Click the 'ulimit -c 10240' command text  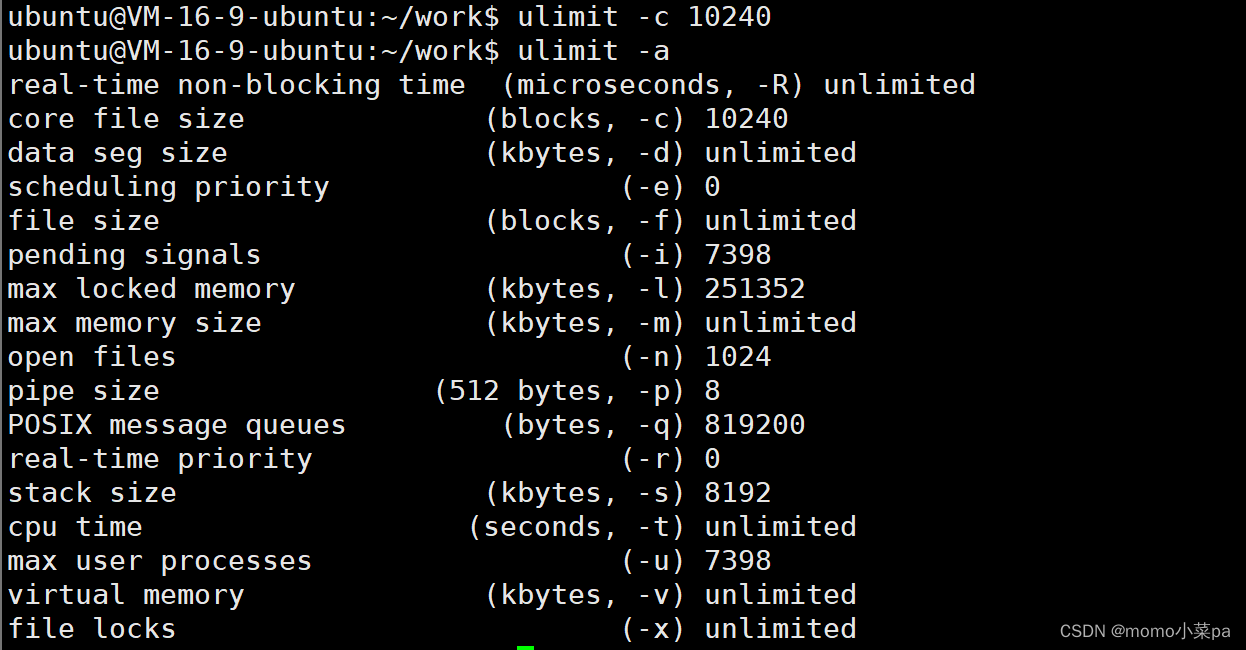(x=644, y=17)
